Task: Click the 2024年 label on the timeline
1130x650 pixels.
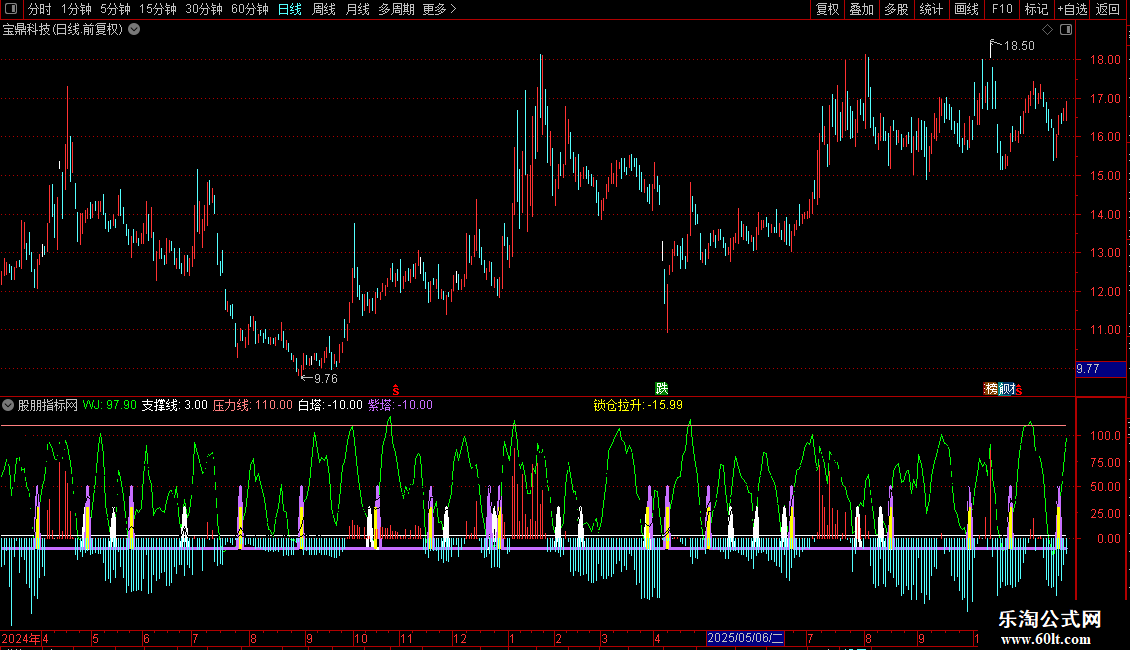Action: (22, 638)
